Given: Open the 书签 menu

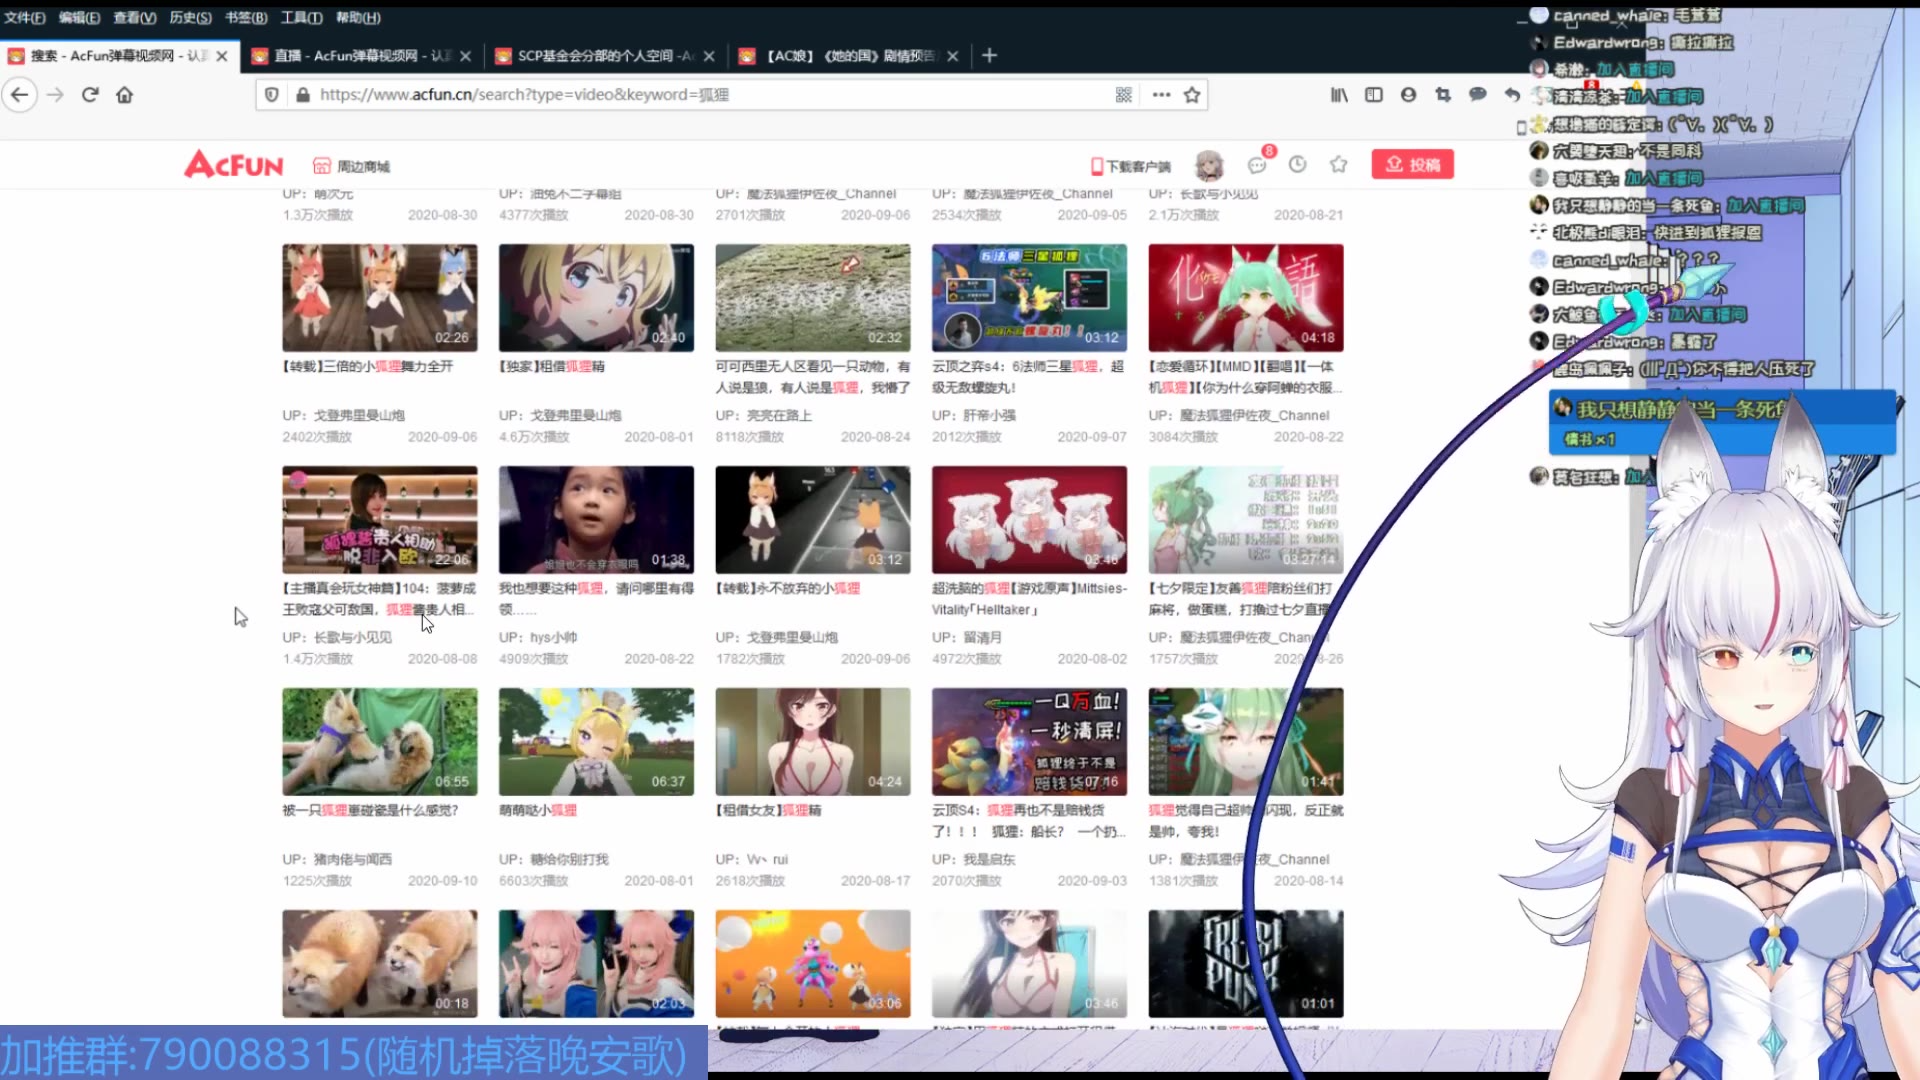Looking at the screenshot, I should click(x=246, y=18).
